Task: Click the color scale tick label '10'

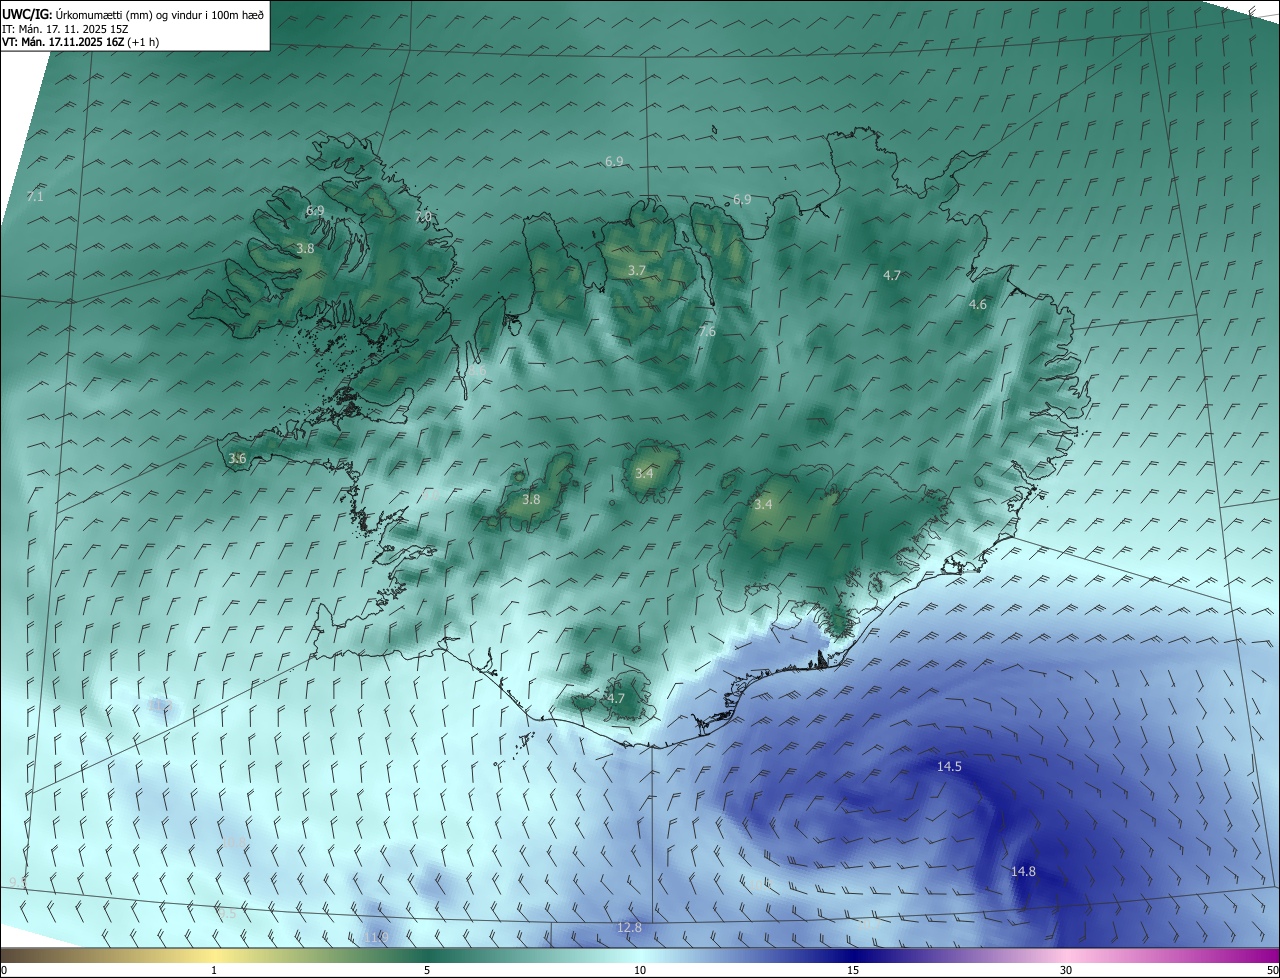Action: click(640, 970)
